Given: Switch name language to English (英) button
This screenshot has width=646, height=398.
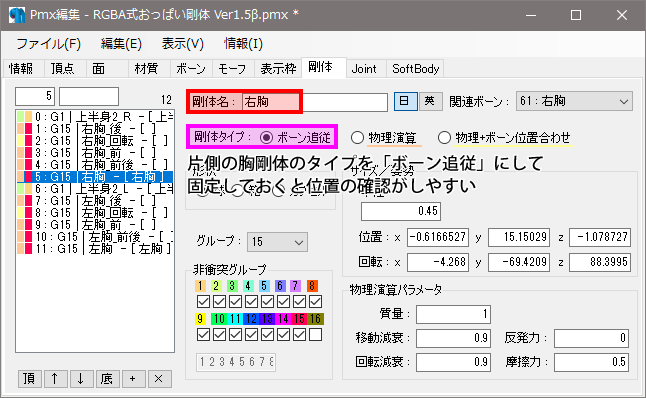Looking at the screenshot, I should point(431,101).
